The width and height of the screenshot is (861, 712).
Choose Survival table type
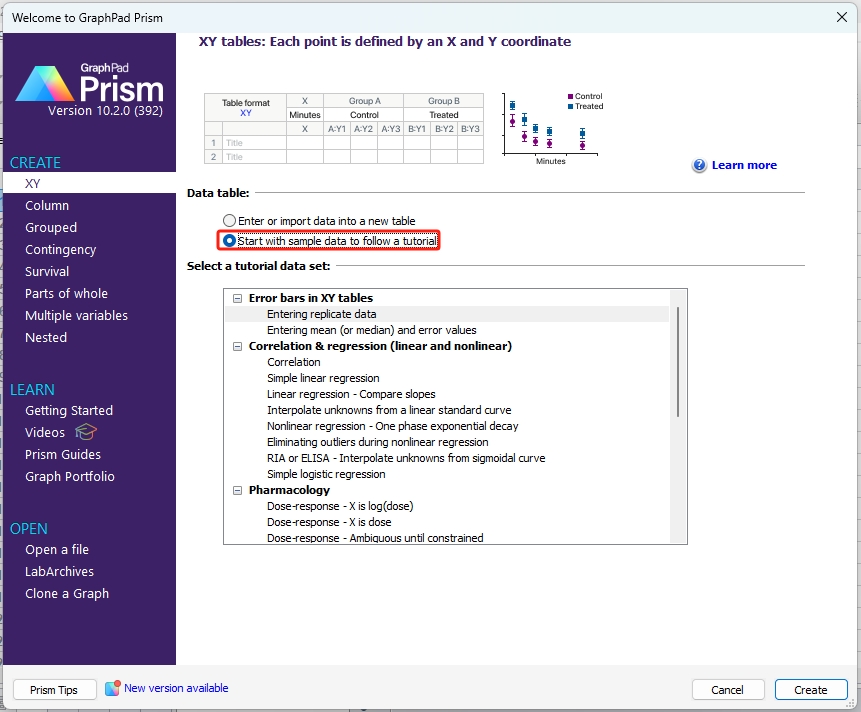click(47, 271)
